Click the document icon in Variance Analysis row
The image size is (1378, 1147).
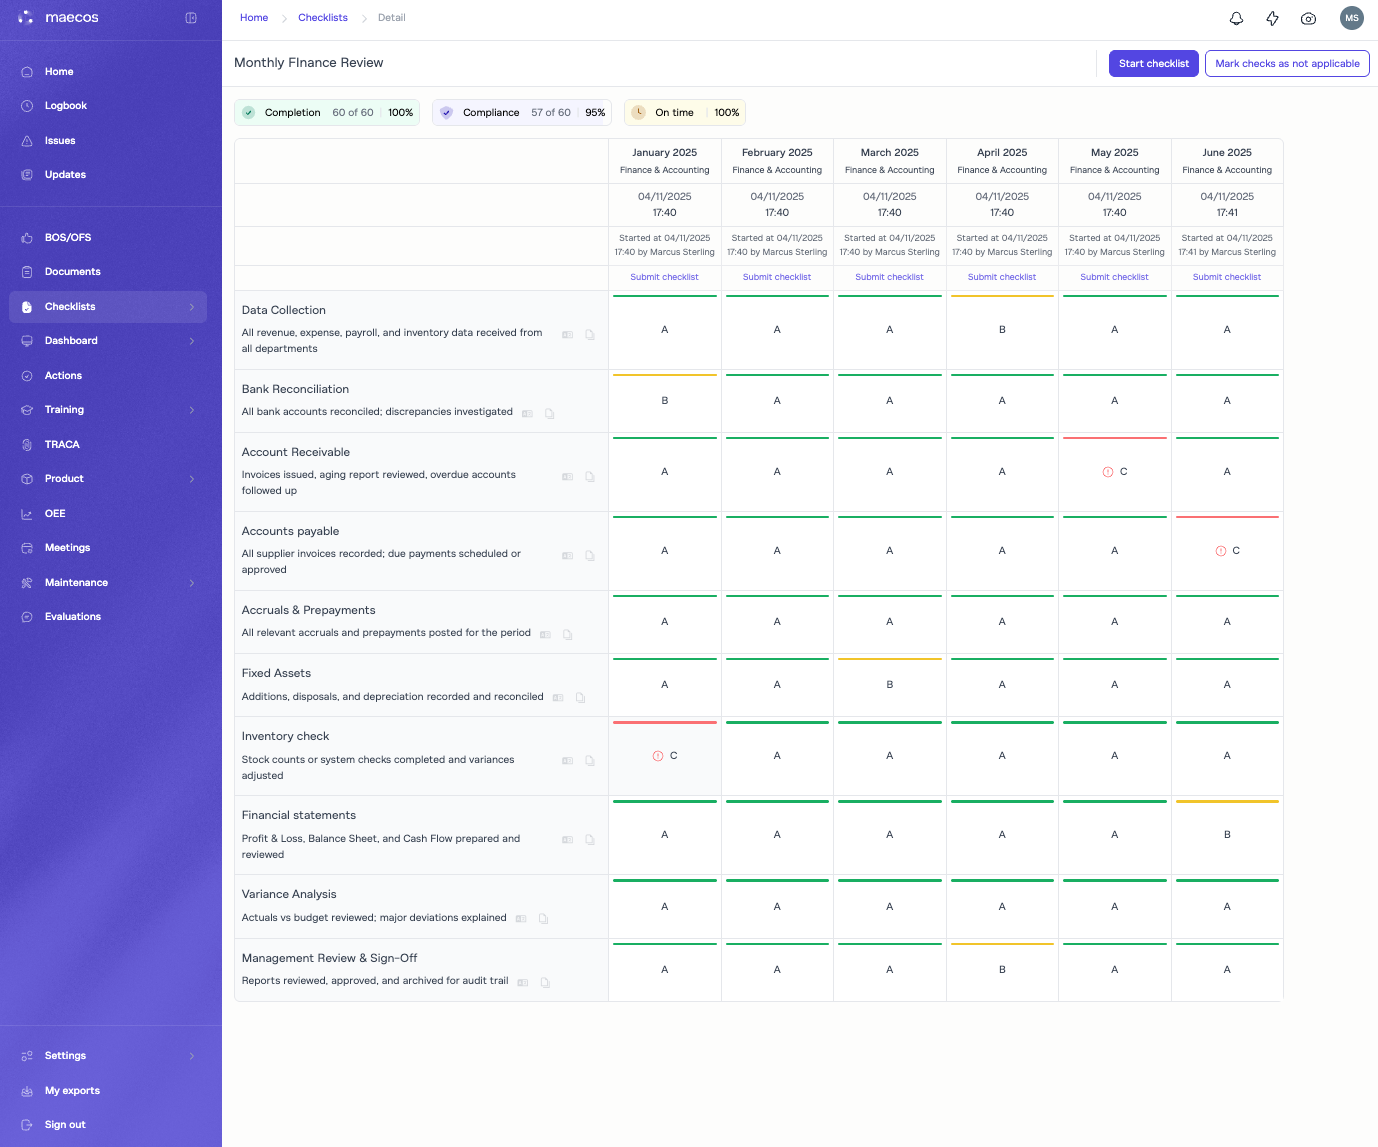click(x=544, y=919)
